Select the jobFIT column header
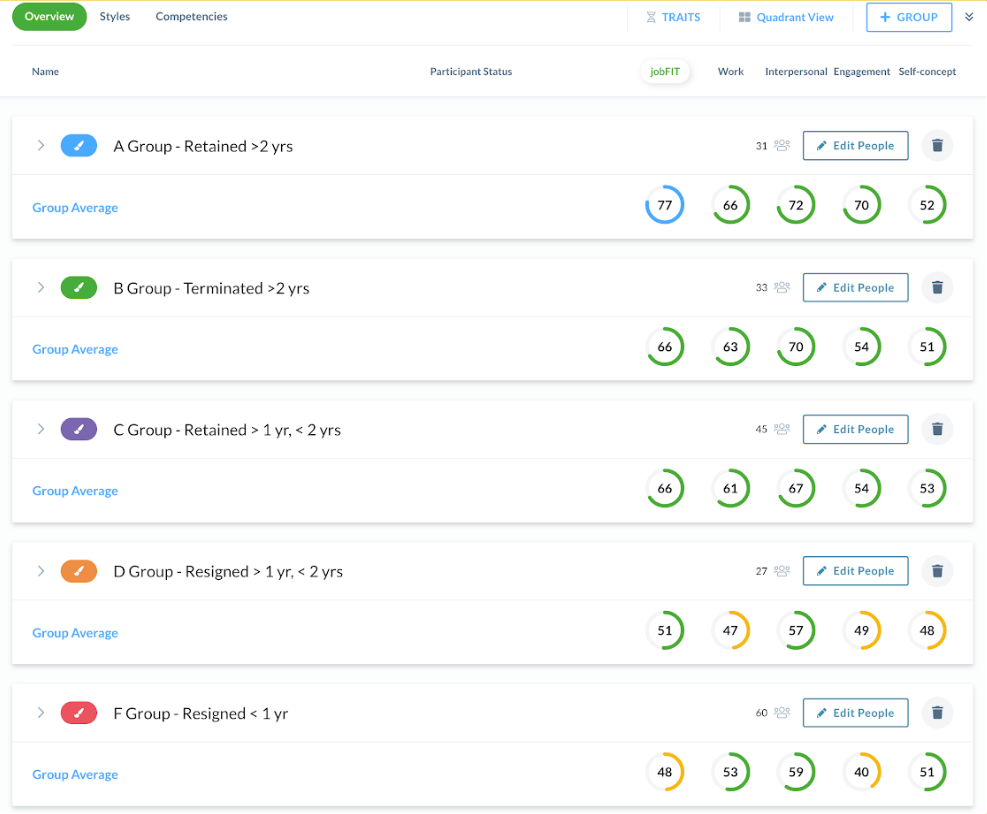Viewport: 987px width, 814px height. coord(665,72)
